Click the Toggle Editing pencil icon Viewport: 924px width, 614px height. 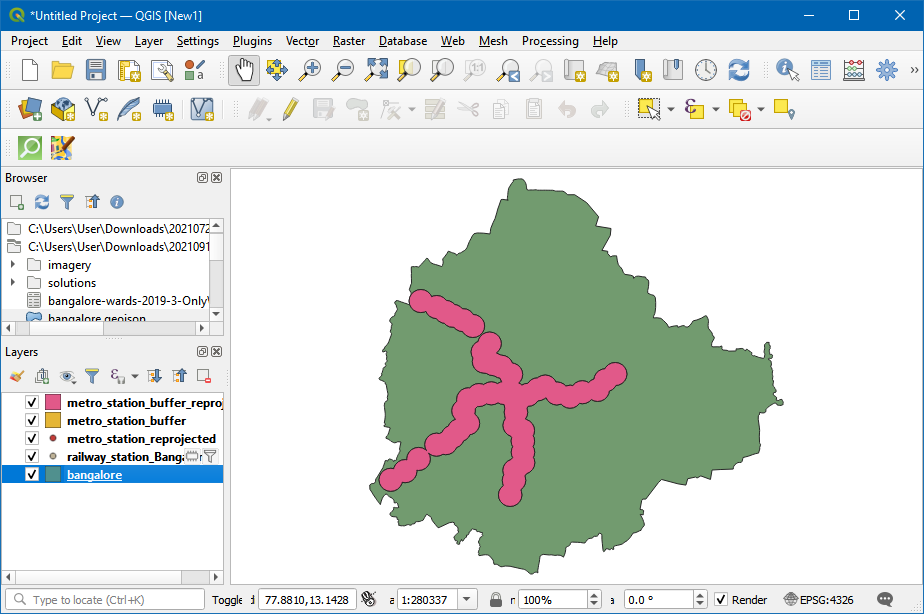290,110
